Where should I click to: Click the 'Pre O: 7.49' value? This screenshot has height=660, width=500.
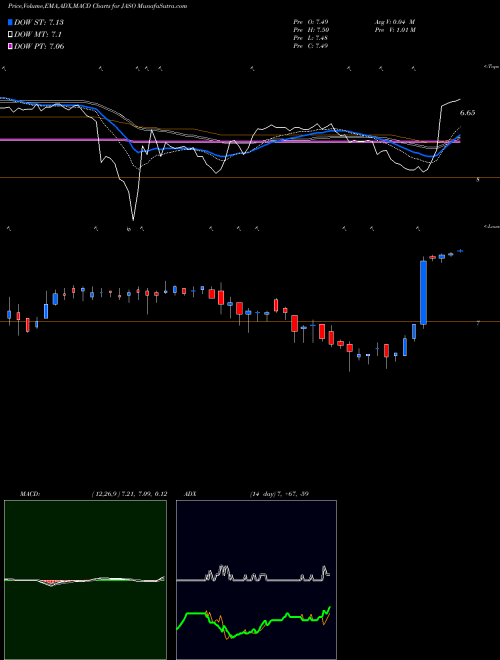point(311,22)
